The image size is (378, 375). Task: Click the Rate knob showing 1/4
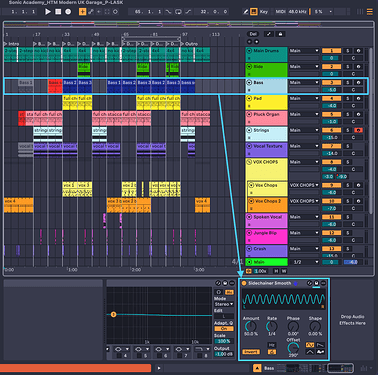click(272, 326)
